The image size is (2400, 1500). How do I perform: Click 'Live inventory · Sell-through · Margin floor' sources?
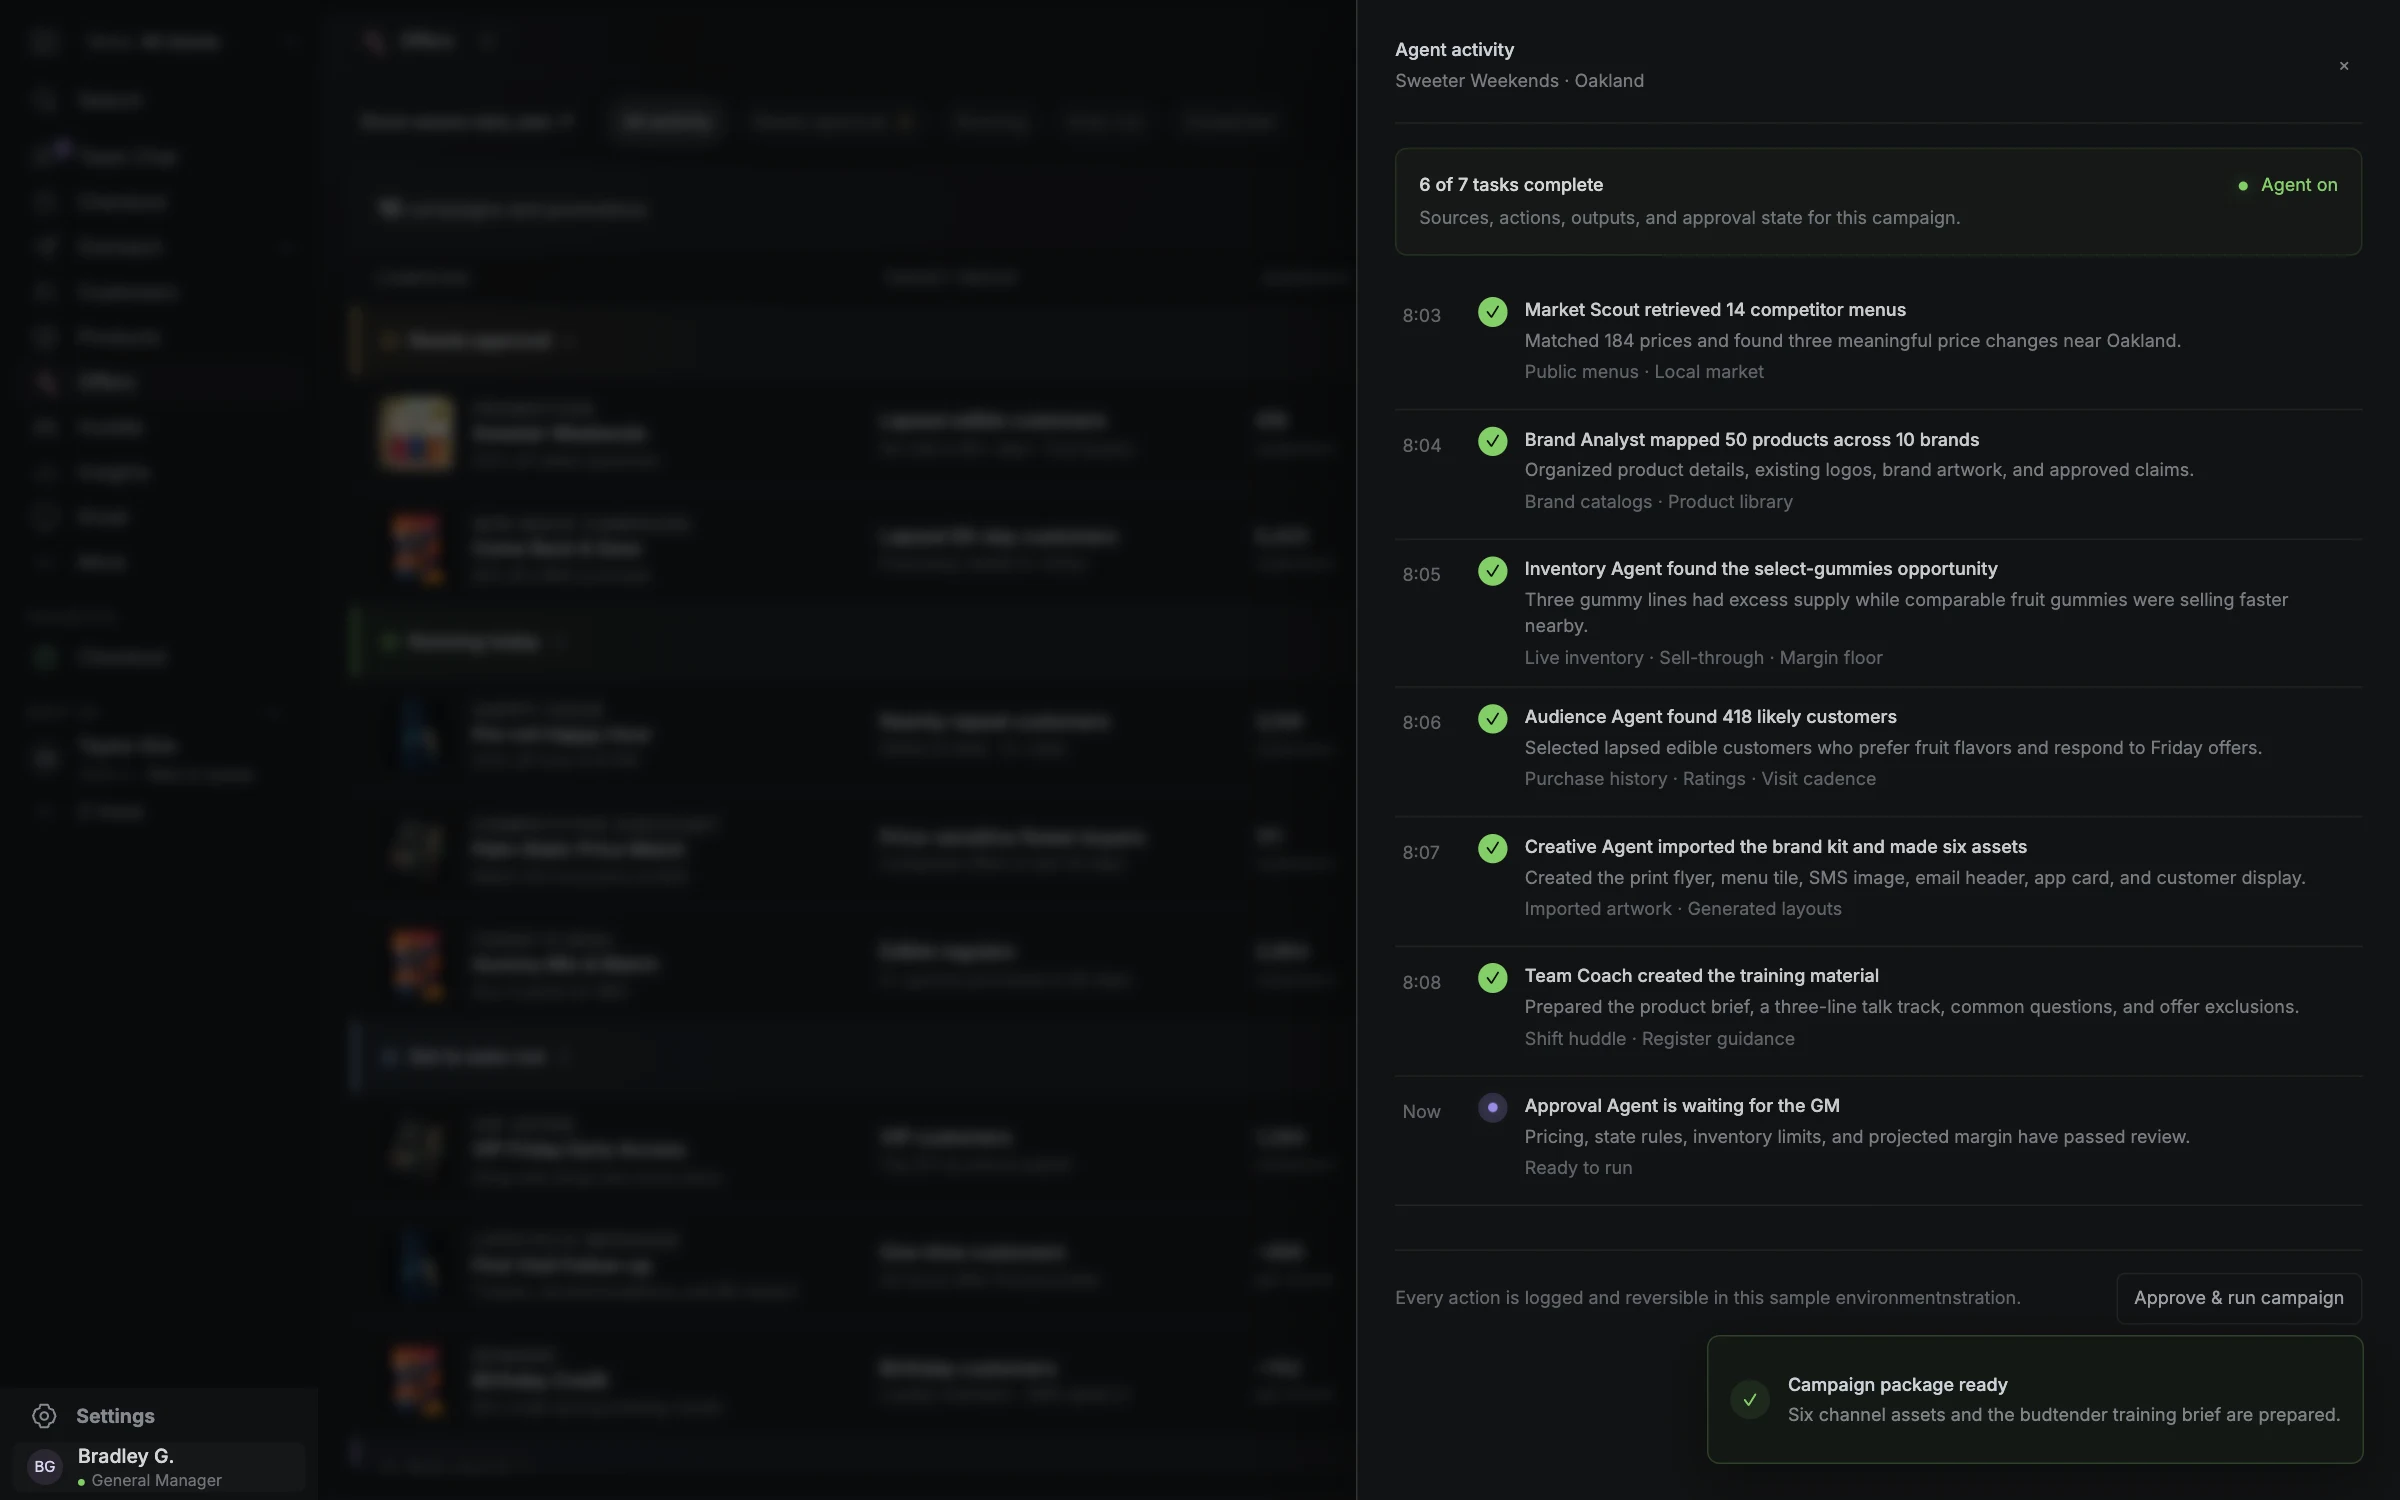1703,658
